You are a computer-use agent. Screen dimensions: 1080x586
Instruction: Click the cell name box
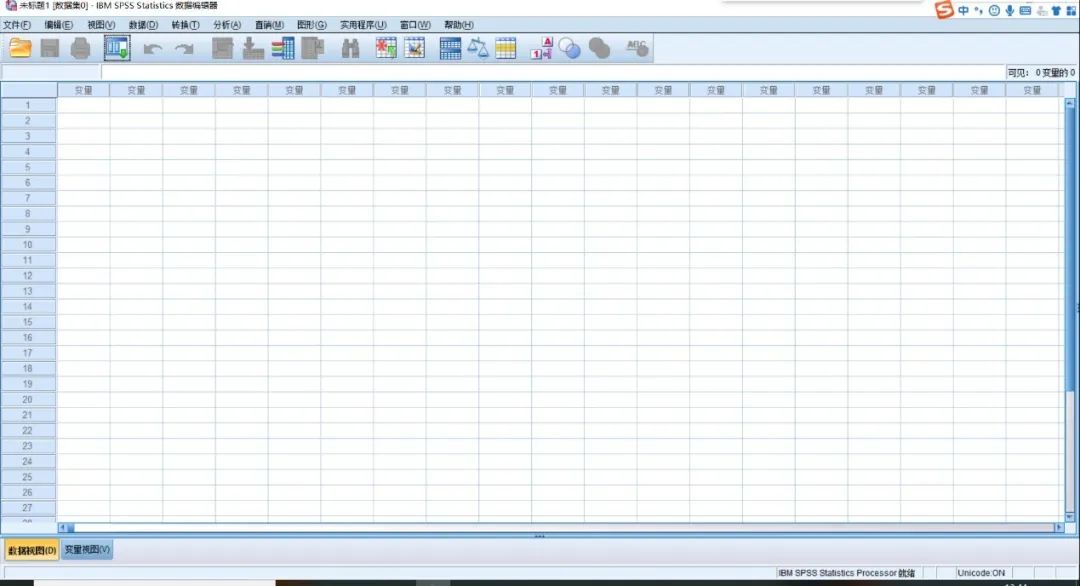coord(51,72)
